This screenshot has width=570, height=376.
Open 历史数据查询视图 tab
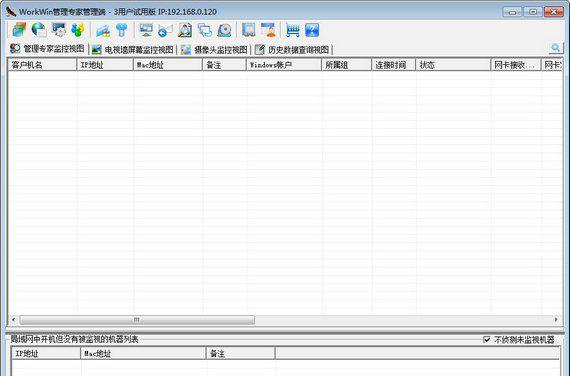[292, 49]
